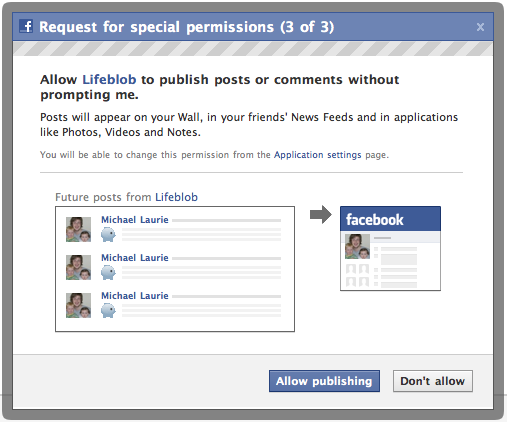
Task: Click 'Request for special permissions (3 of 3)' title
Action: (187, 27)
